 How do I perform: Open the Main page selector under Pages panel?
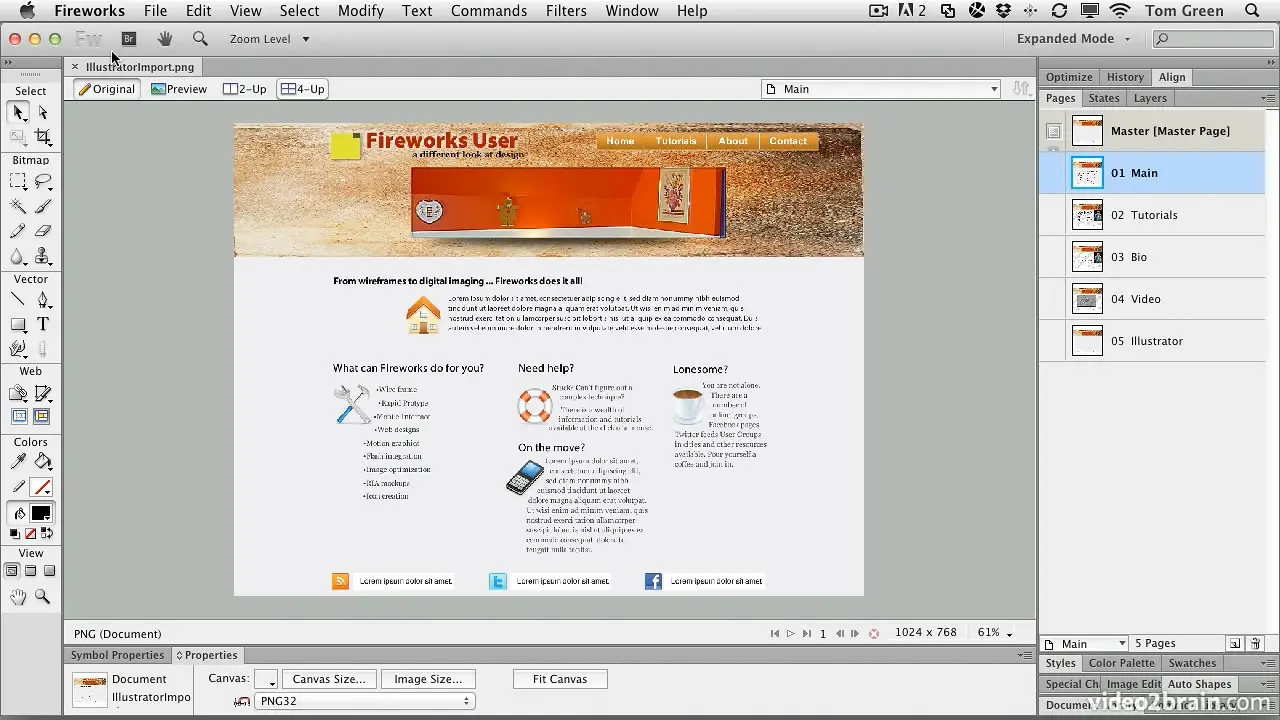click(x=1086, y=644)
